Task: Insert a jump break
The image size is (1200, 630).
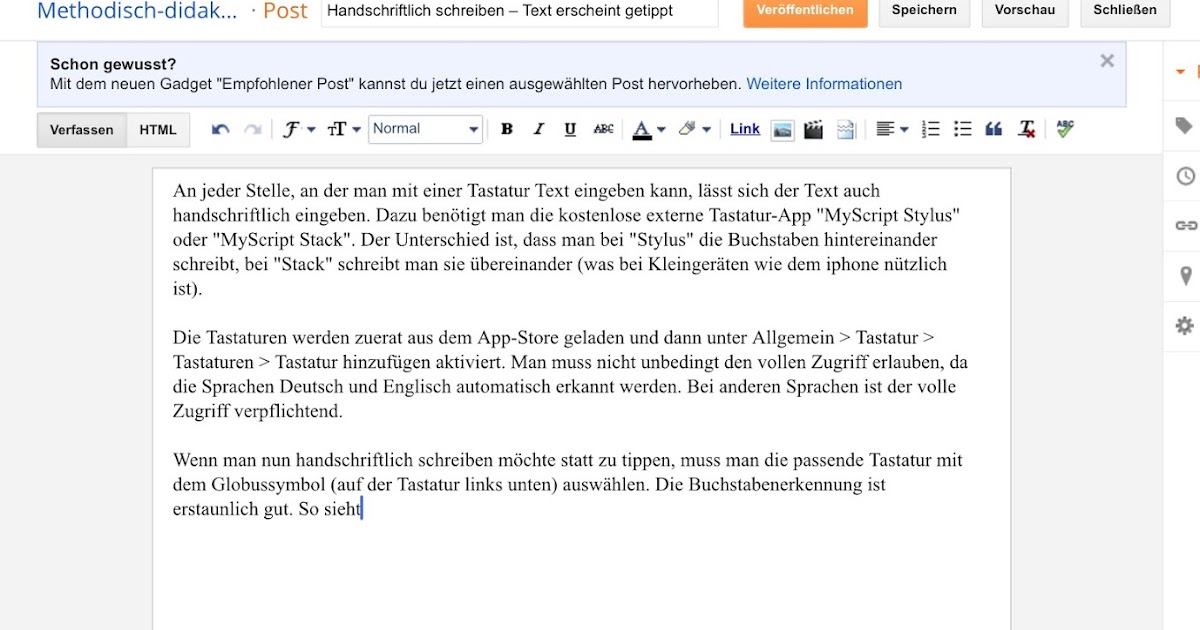Action: tap(846, 129)
